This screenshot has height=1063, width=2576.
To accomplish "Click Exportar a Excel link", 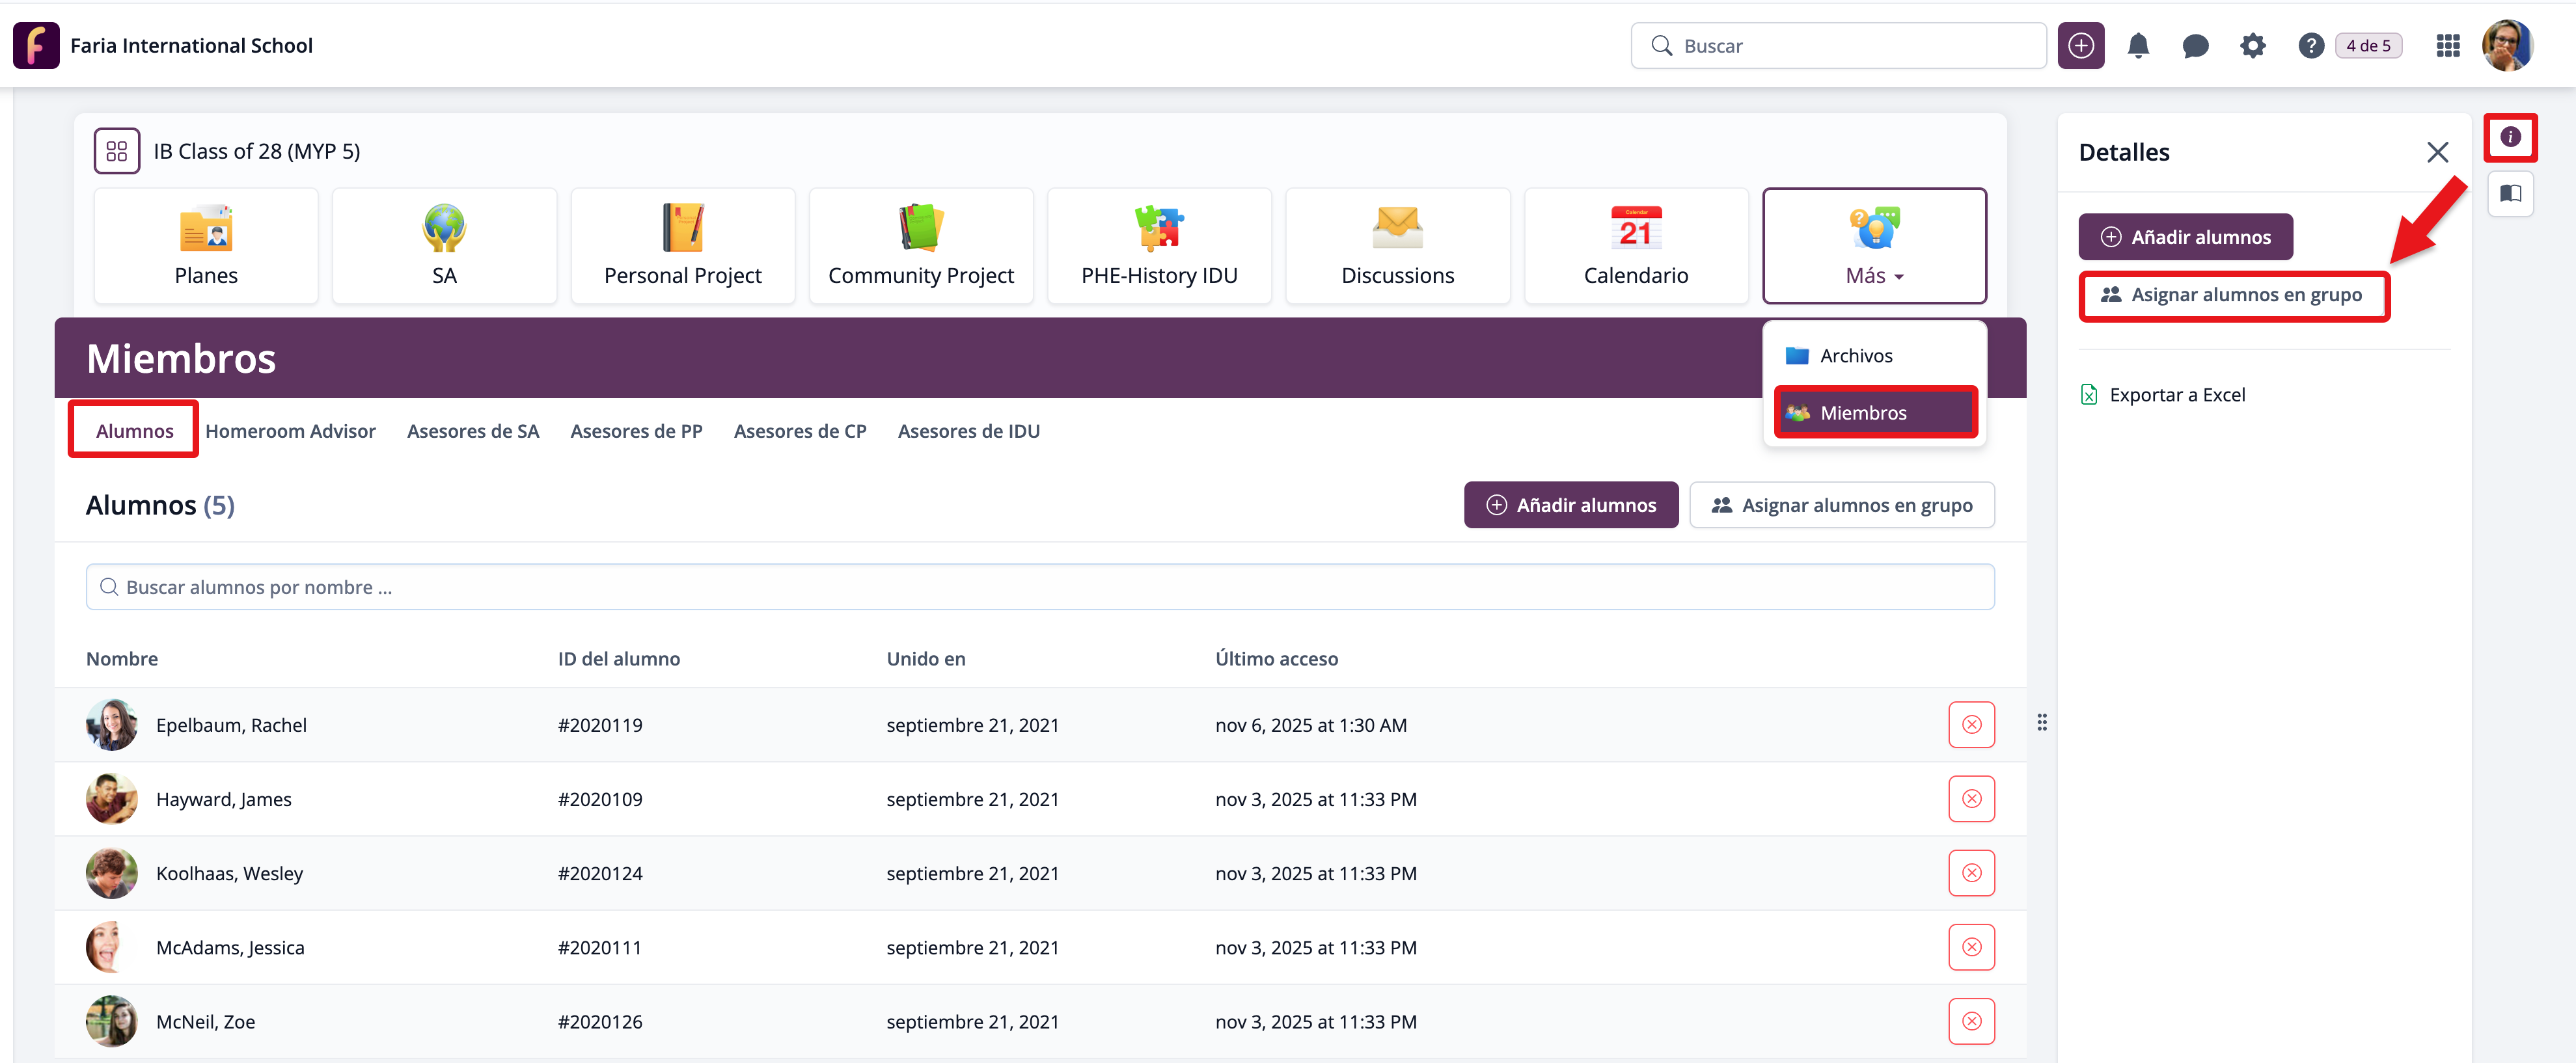I will coord(2176,395).
